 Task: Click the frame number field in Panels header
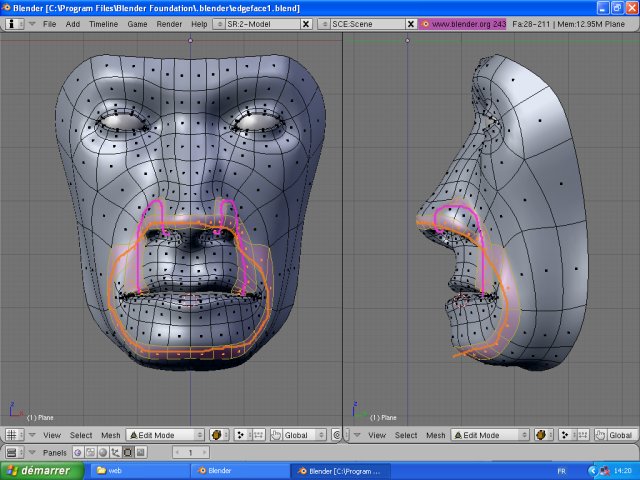coord(190,453)
